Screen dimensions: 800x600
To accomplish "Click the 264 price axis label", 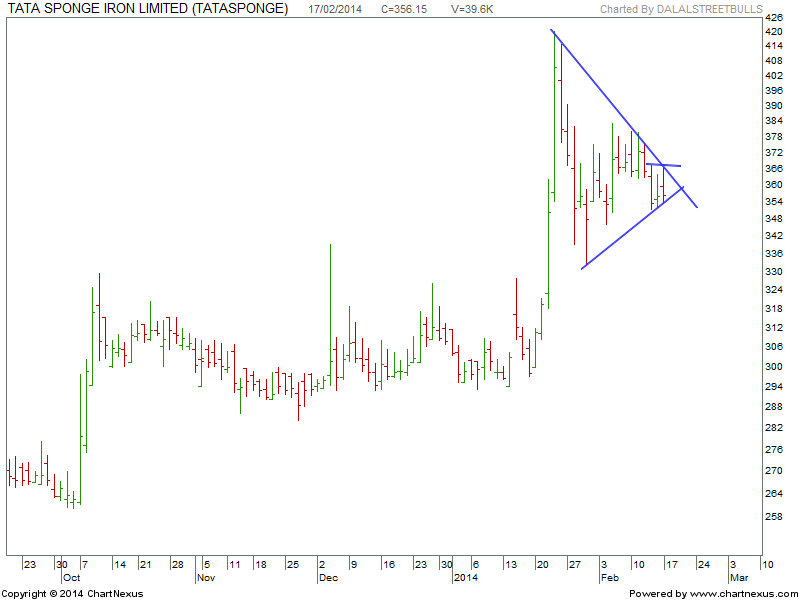I will [774, 493].
